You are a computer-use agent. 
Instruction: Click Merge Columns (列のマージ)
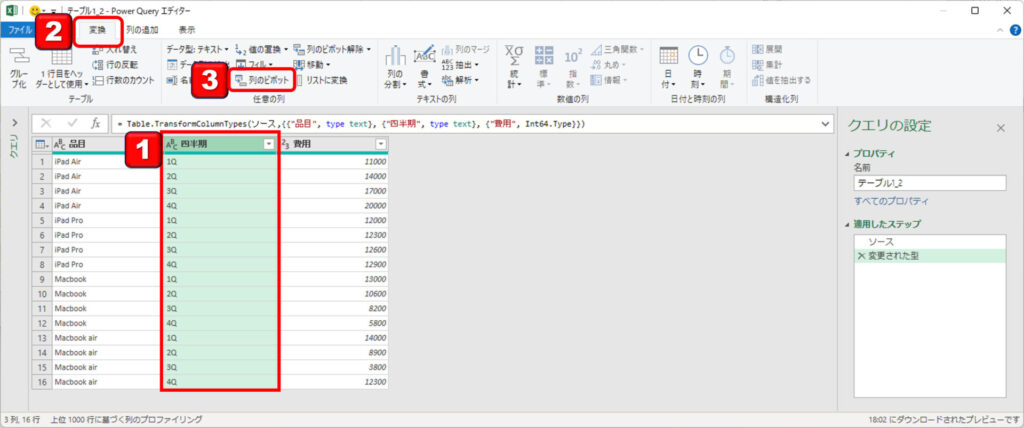466,49
